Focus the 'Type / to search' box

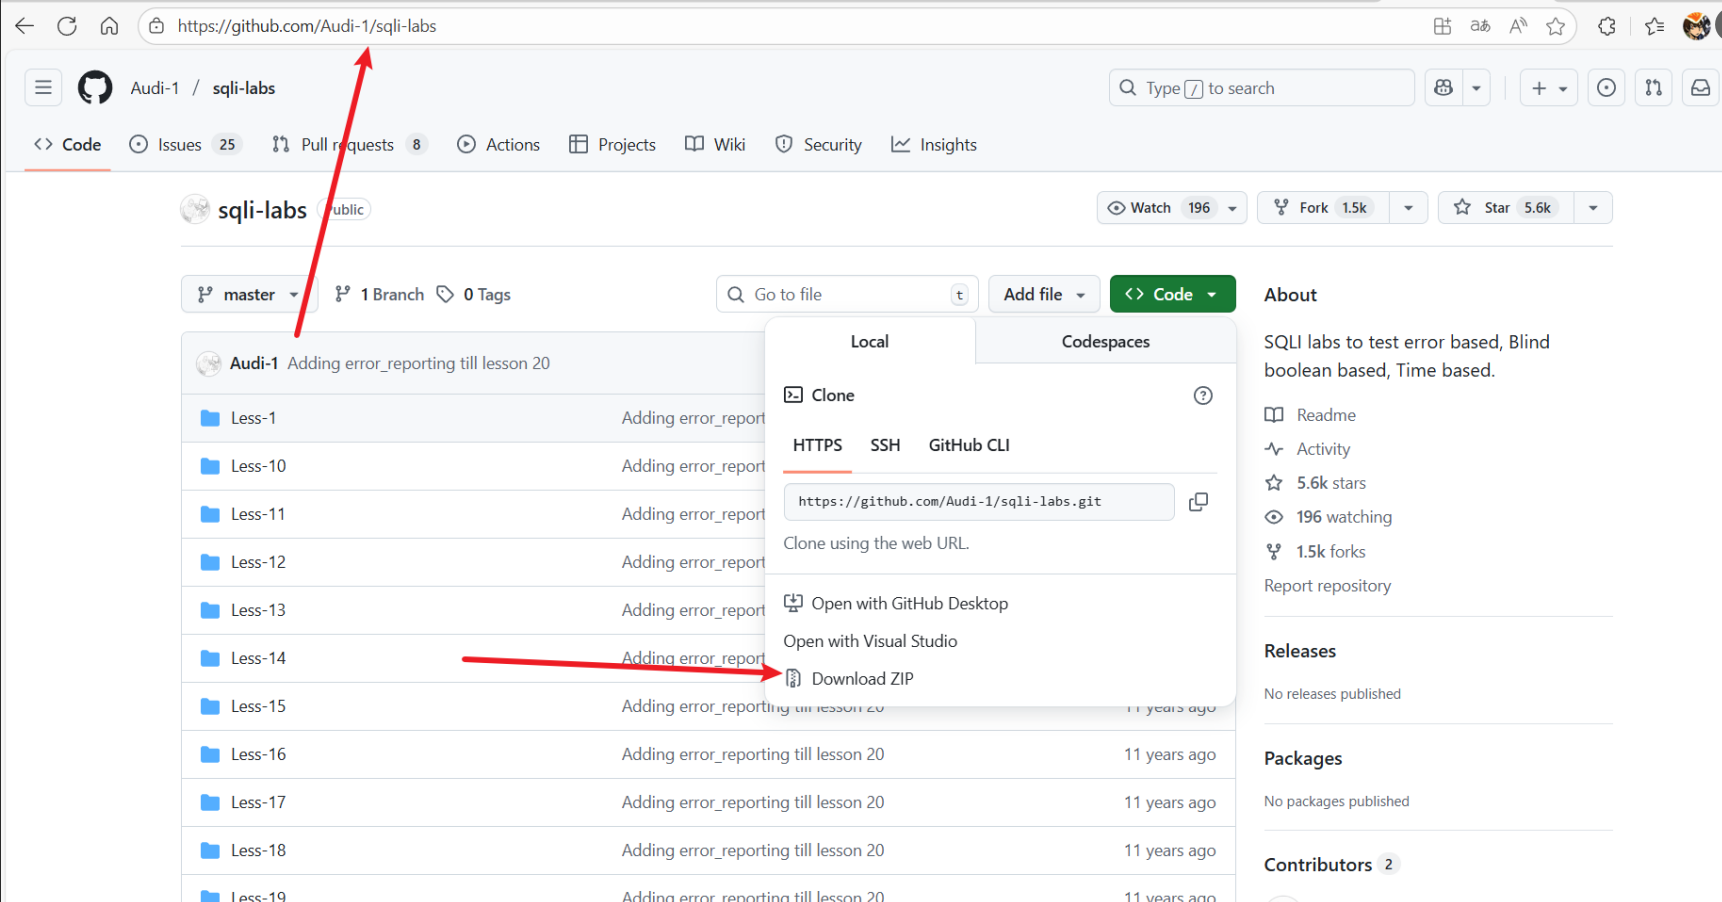(x=1261, y=88)
